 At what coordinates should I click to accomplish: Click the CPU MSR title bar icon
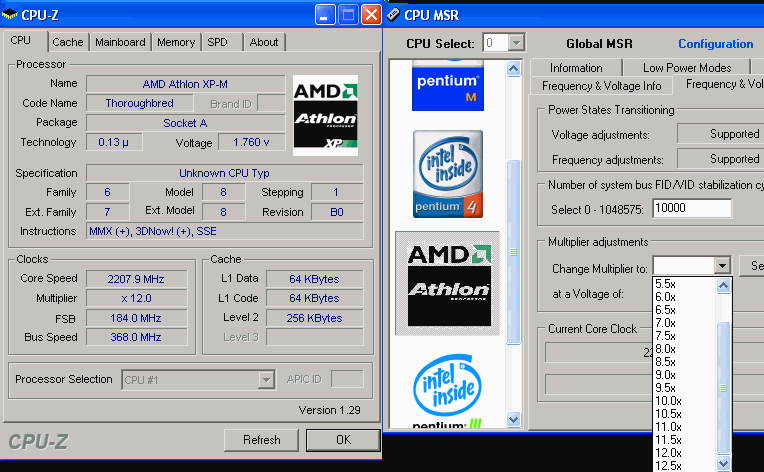(394, 15)
